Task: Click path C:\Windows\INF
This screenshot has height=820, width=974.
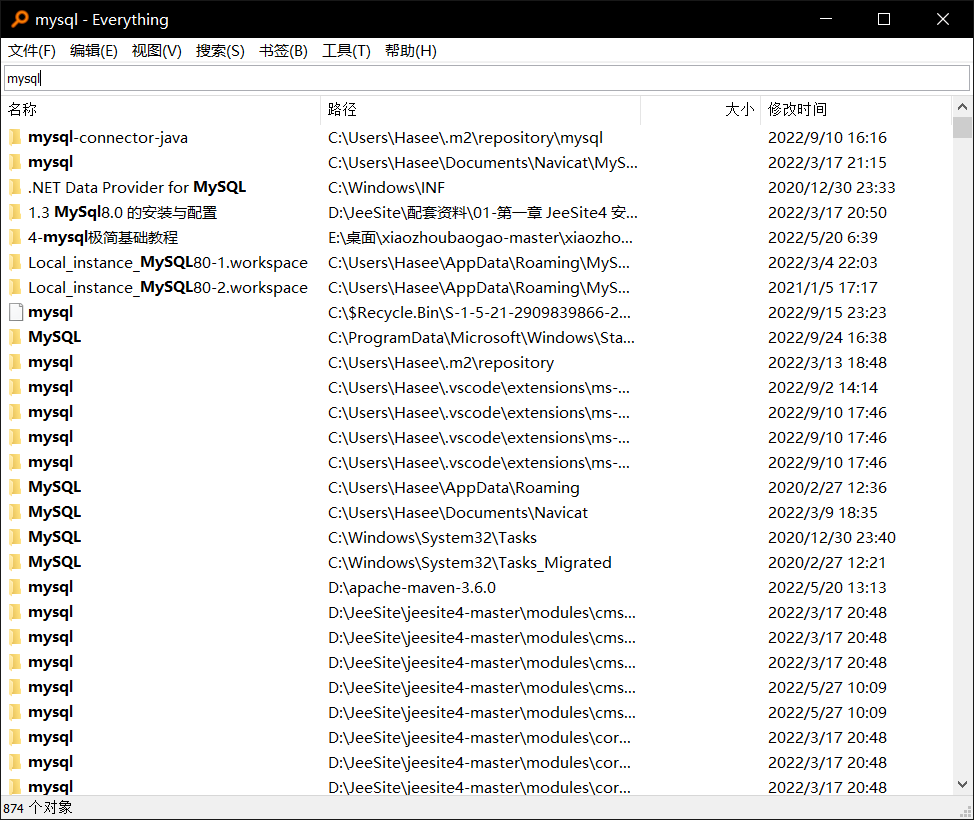Action: (386, 188)
